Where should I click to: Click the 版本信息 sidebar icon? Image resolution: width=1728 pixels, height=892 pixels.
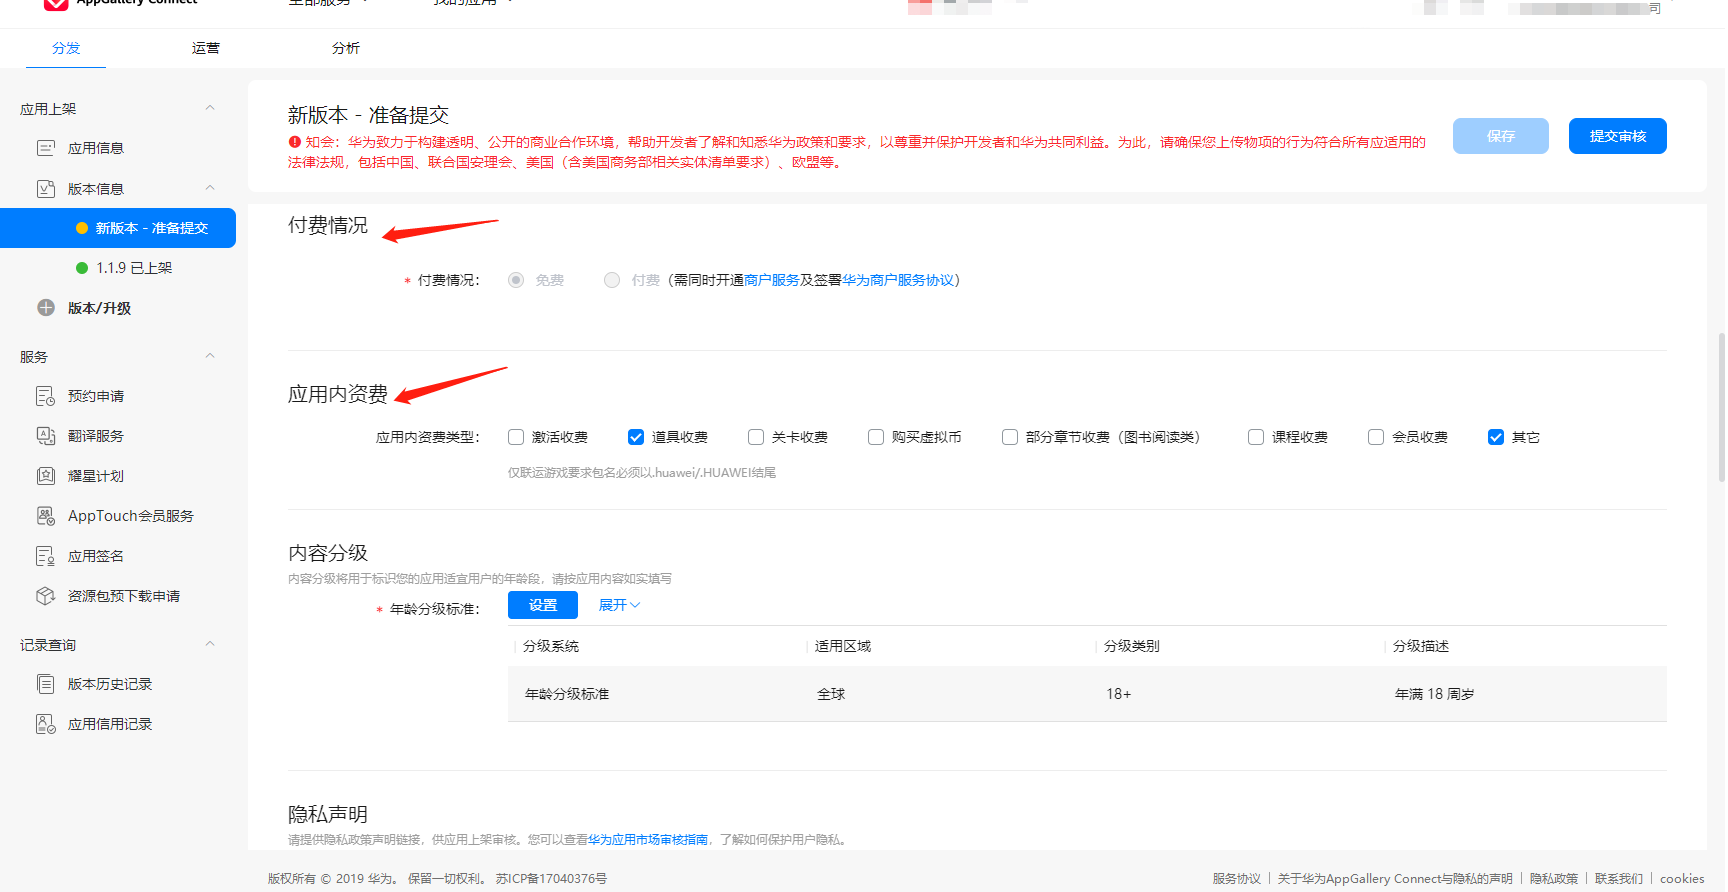pyautogui.click(x=46, y=188)
